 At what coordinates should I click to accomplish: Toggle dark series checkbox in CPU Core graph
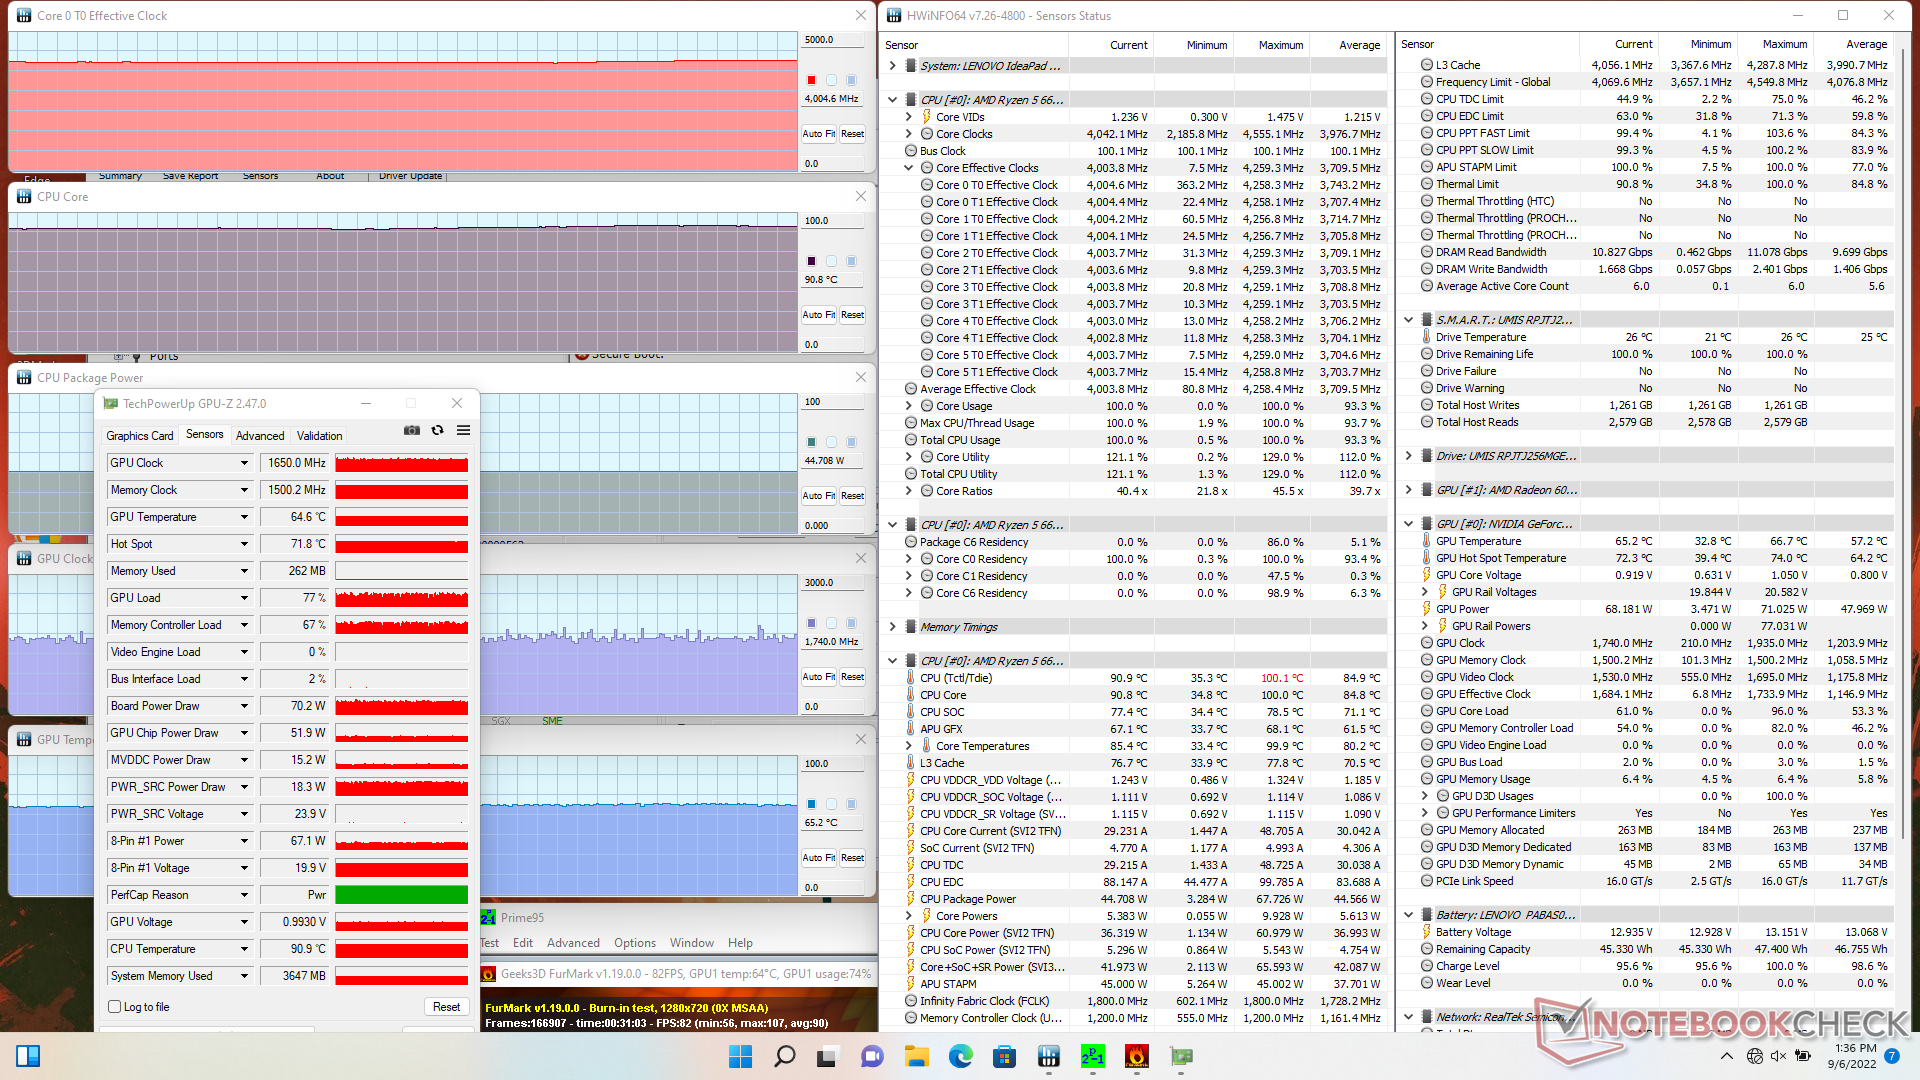point(811,261)
